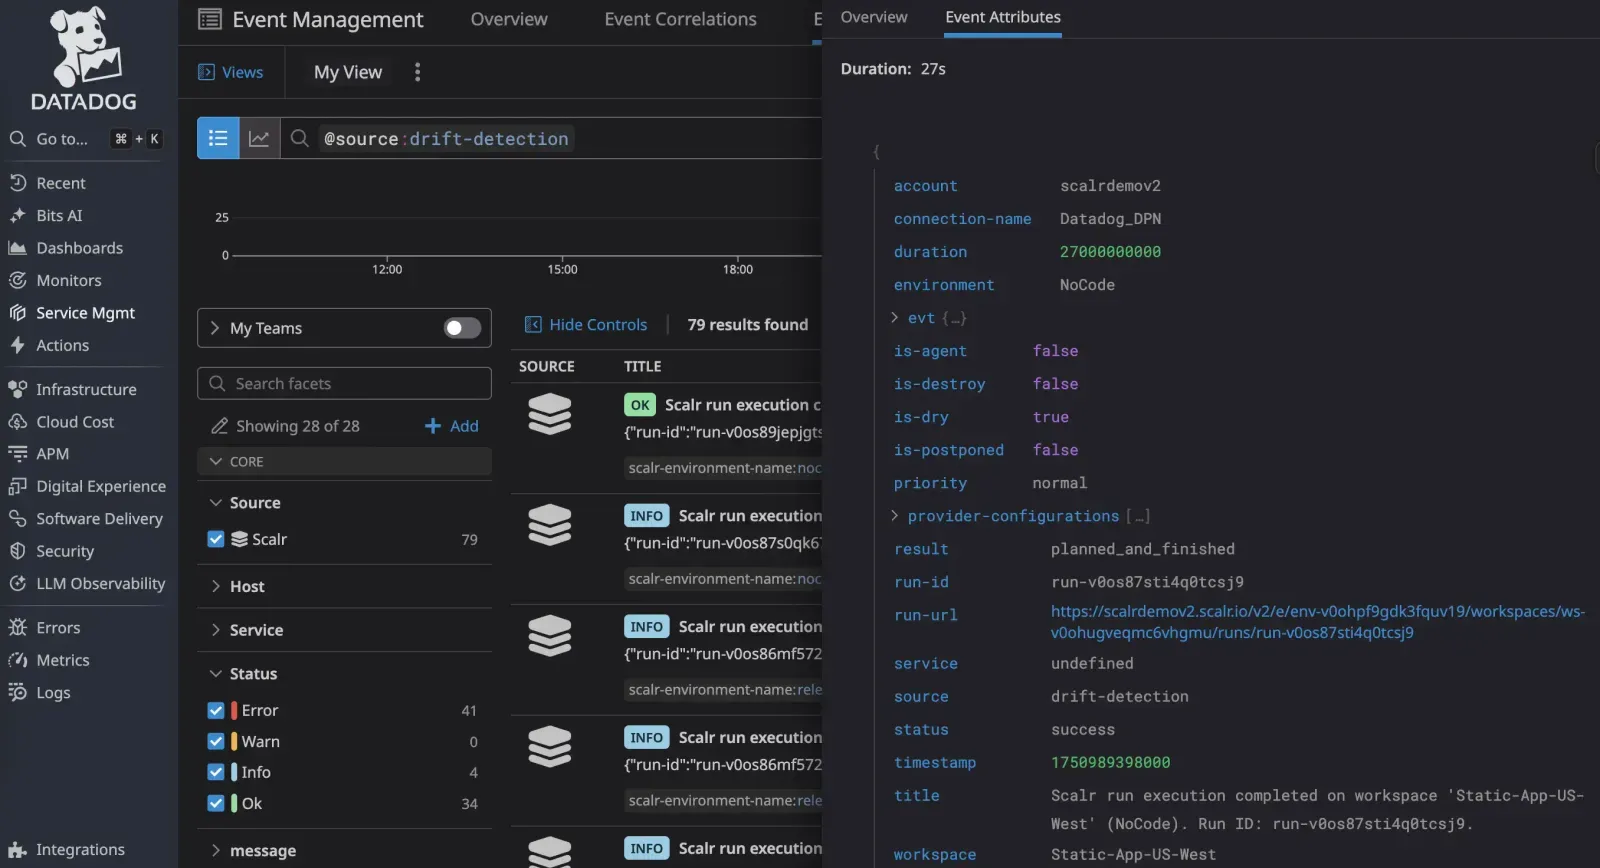Expand provider-configurations attribute array
Image resolution: width=1600 pixels, height=868 pixels.
(895, 516)
